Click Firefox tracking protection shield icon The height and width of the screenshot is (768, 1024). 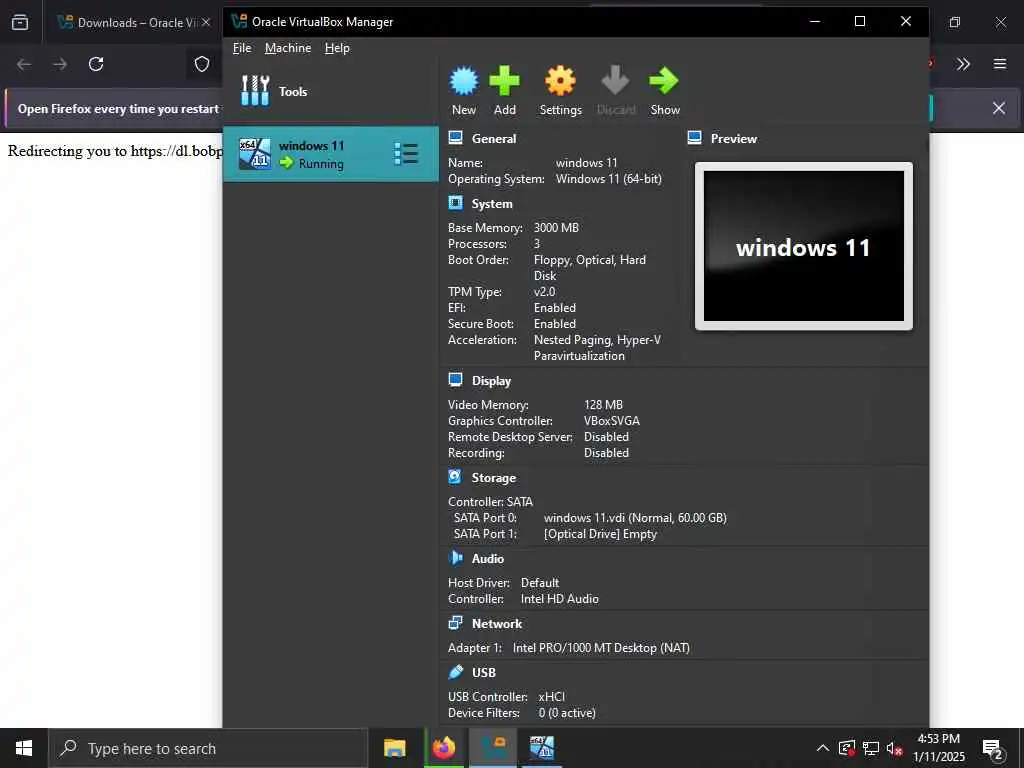[202, 64]
